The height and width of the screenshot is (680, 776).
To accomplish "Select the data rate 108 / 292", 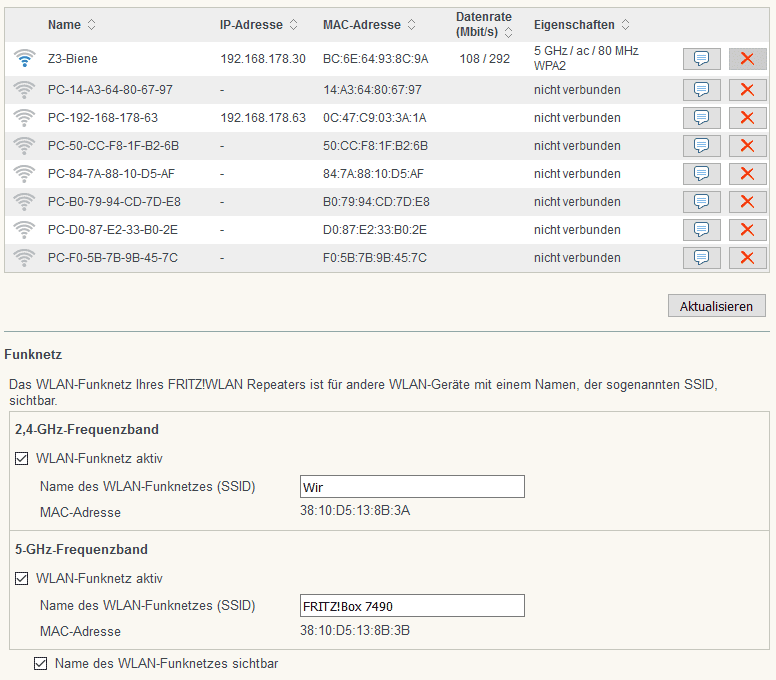I will pyautogui.click(x=485, y=59).
